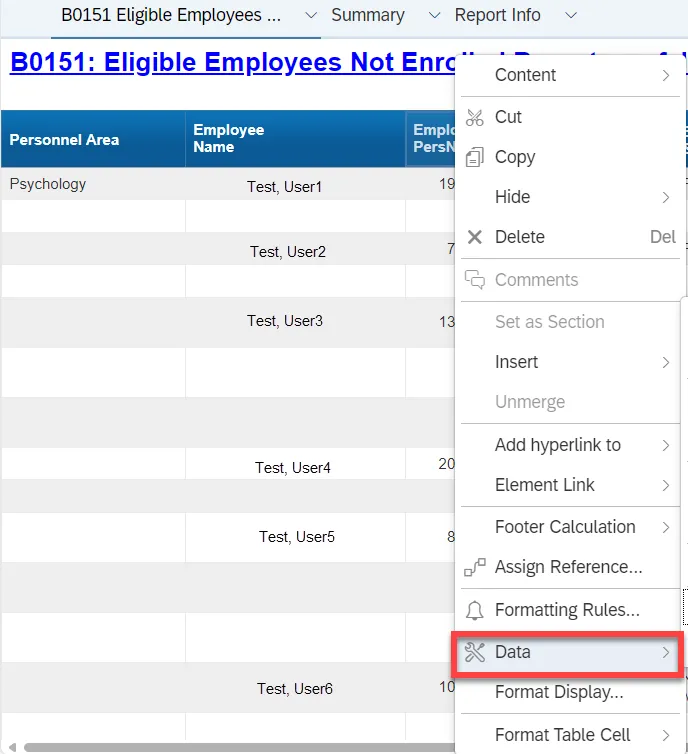Click the horizontal scrollbar at the bottom

point(240,746)
